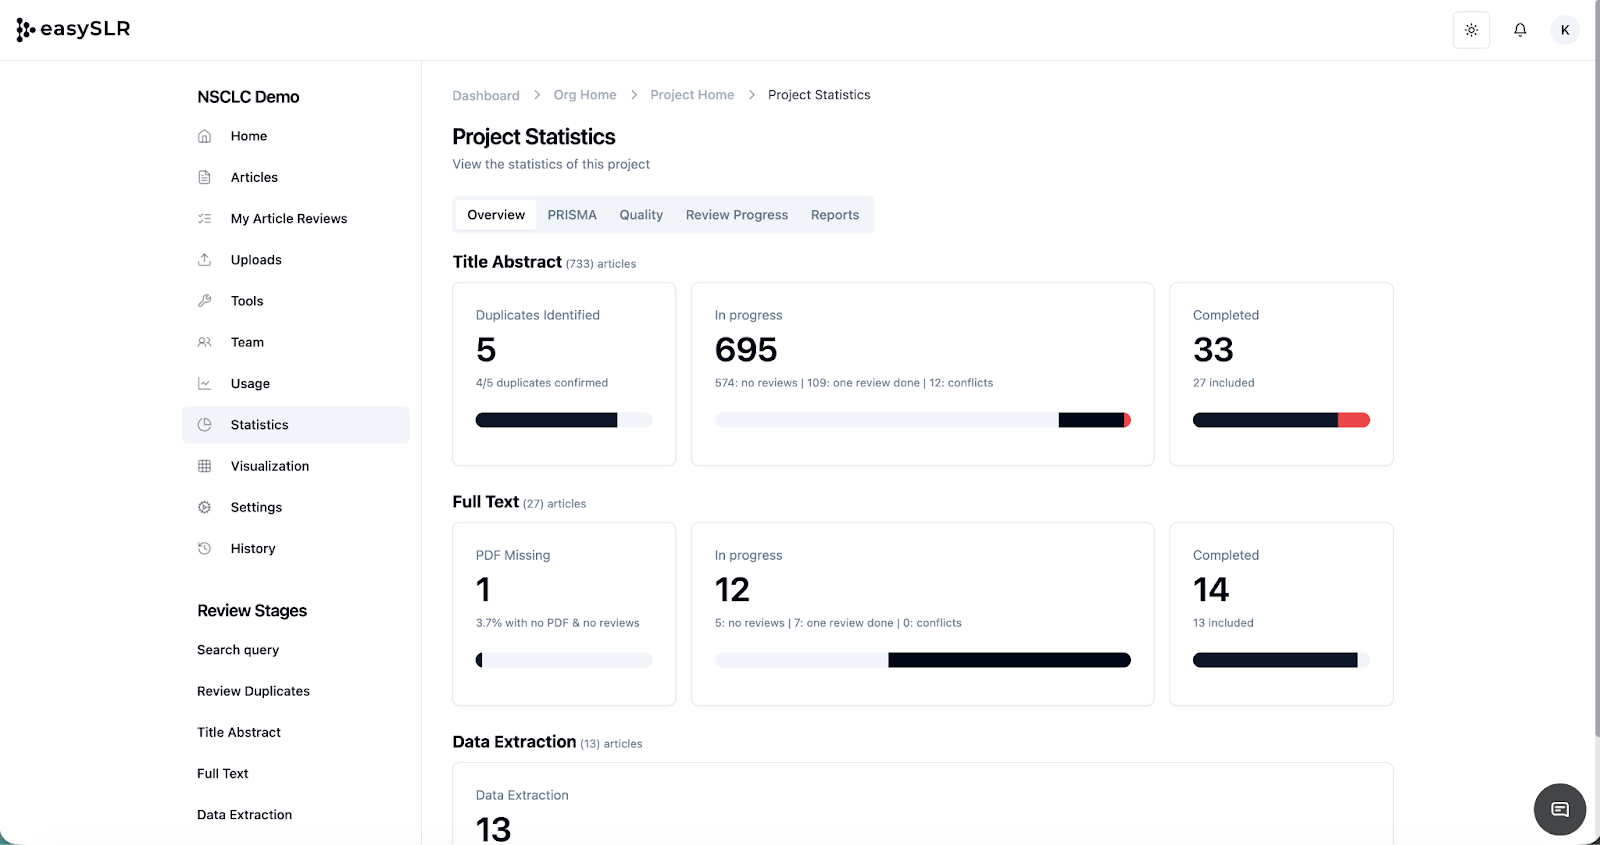The image size is (1600, 845).
Task: Toggle the light/dark theme sun icon
Action: [1471, 30]
